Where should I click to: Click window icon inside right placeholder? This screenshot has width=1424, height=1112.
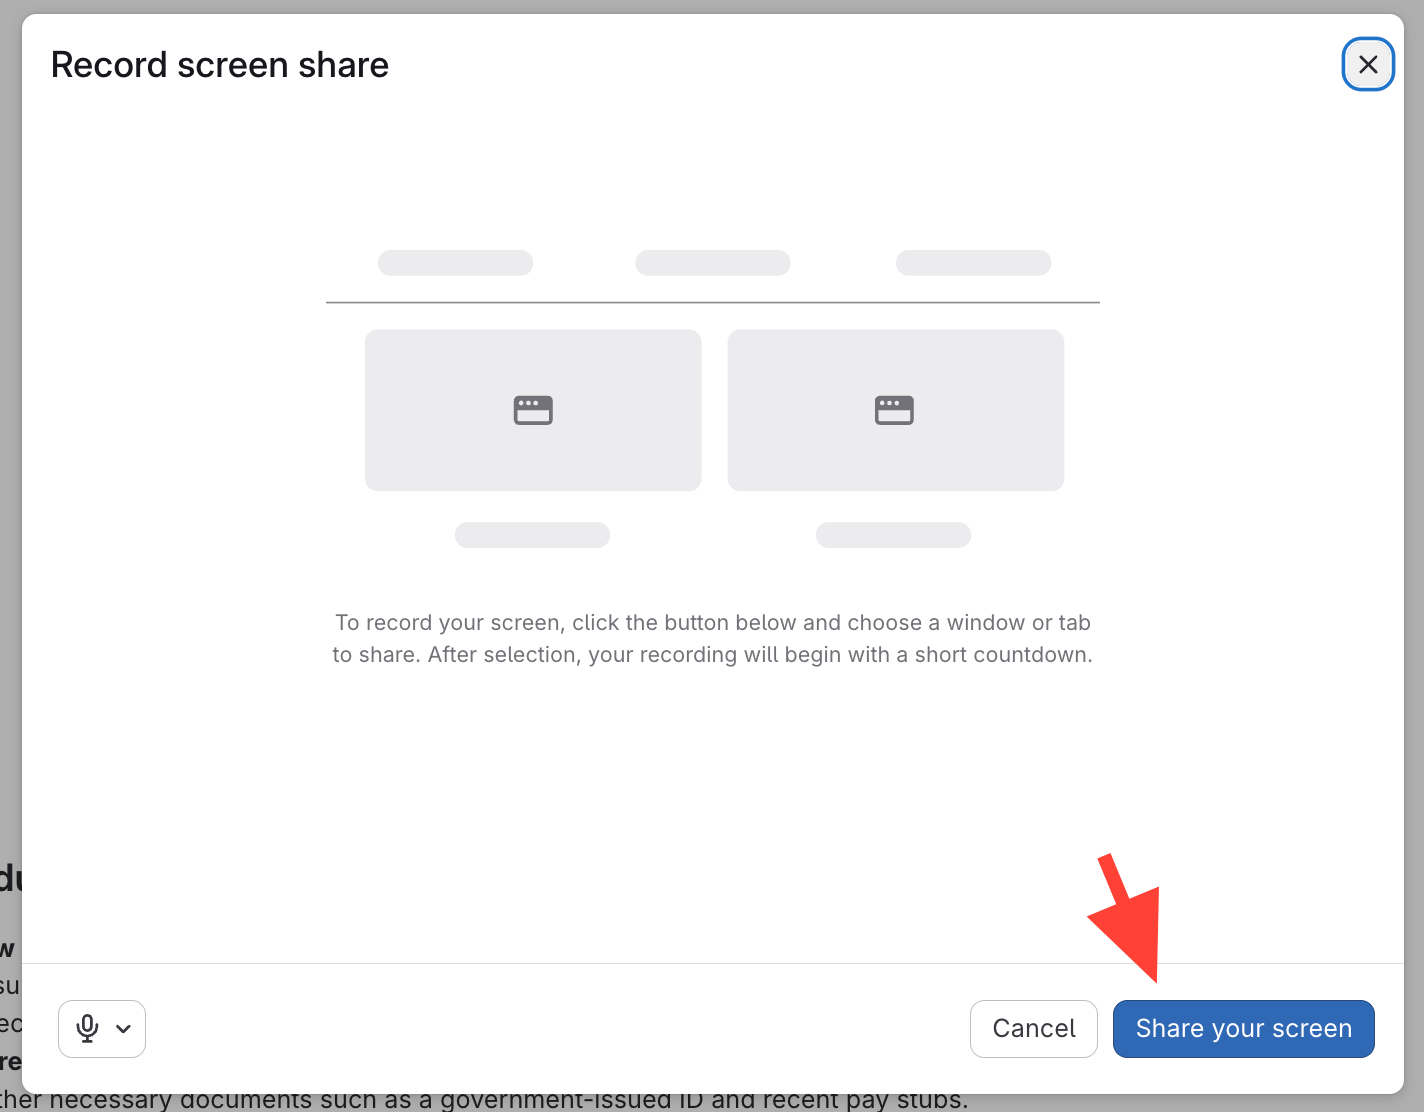coord(894,410)
